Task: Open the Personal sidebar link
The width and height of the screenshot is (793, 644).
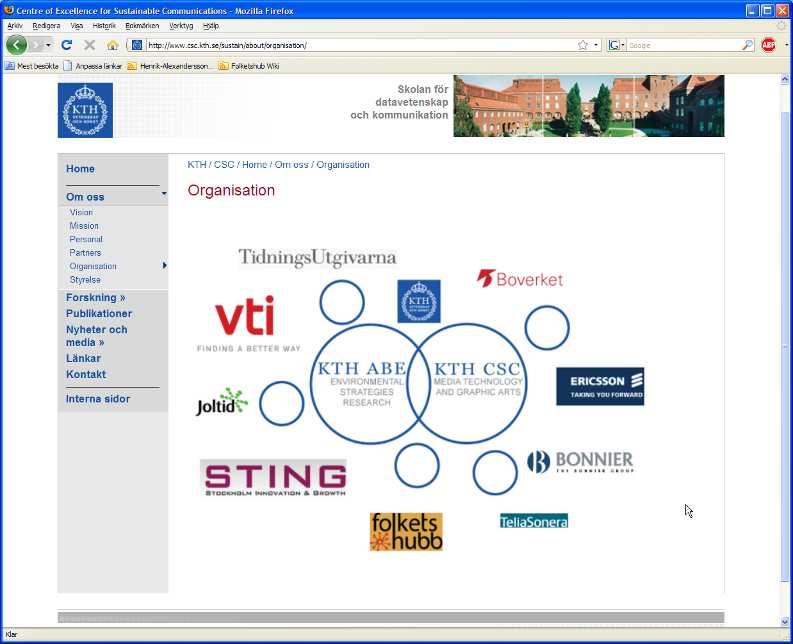Action: click(86, 239)
